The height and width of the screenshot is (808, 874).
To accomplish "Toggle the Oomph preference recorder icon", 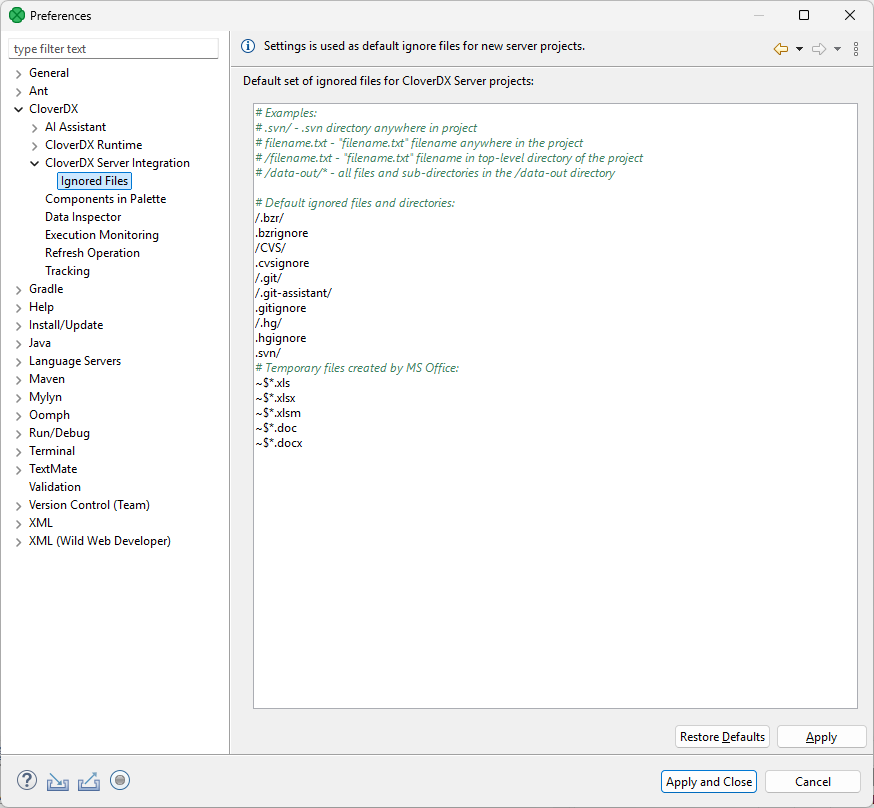I will coord(120,780).
